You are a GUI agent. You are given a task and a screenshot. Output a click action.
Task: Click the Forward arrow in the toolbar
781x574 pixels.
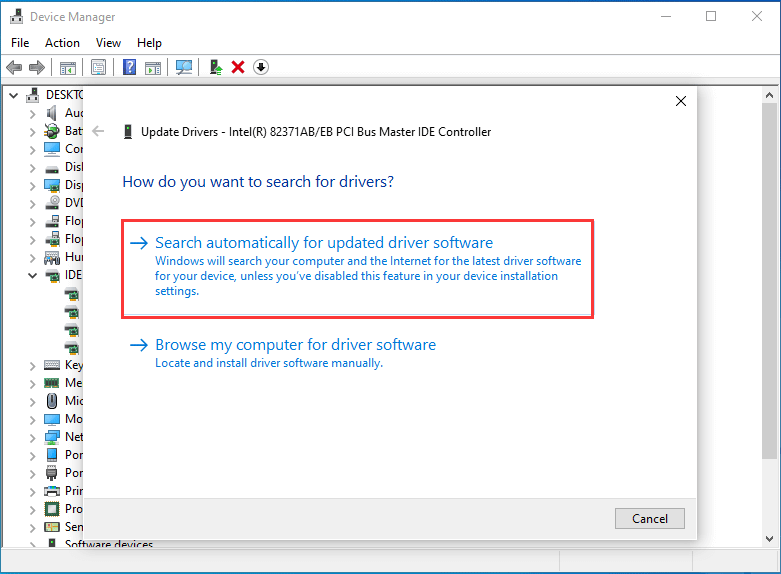(x=37, y=67)
